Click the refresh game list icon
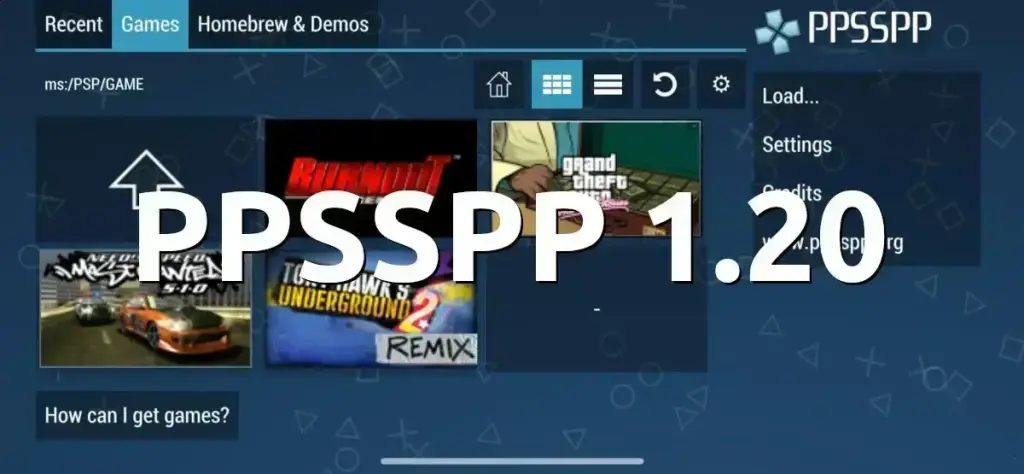Screen dimensions: 1024x474 665,84
